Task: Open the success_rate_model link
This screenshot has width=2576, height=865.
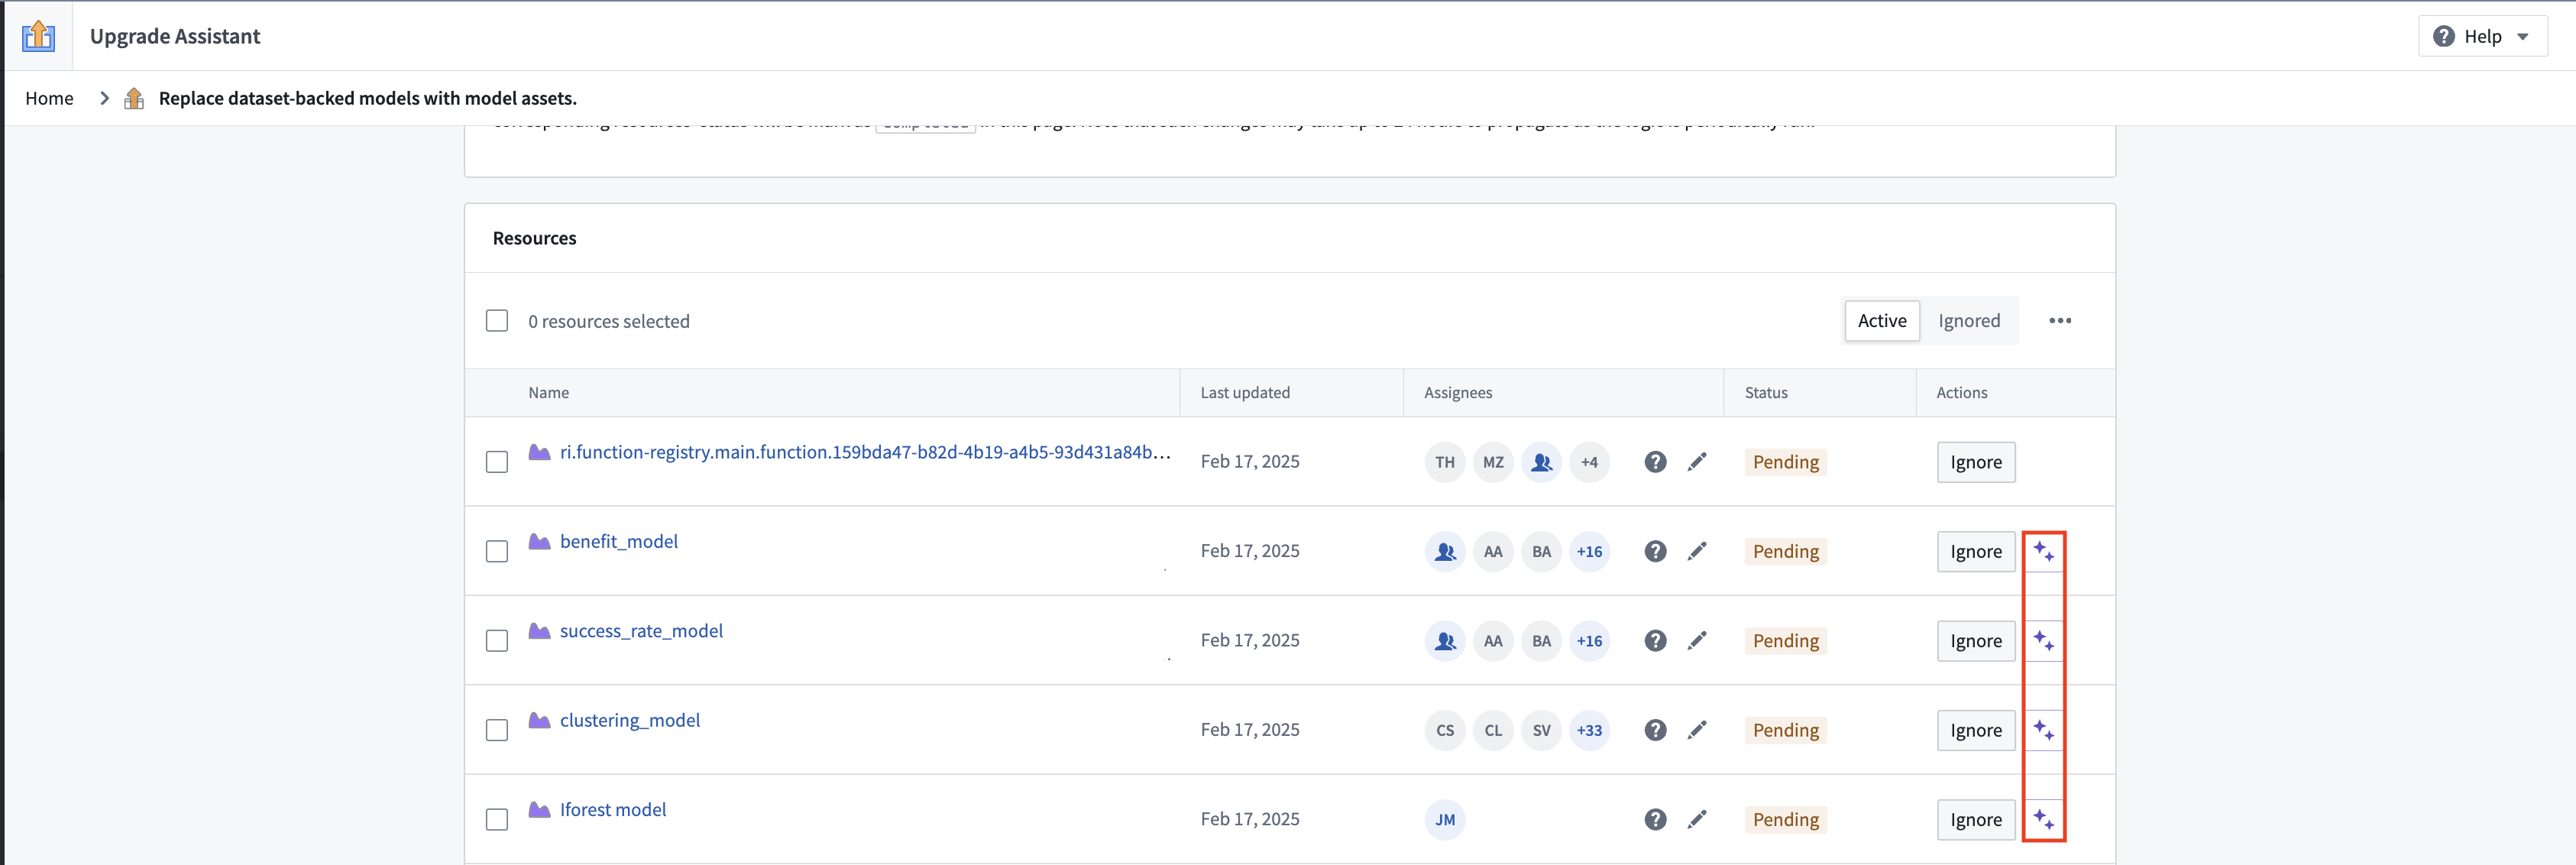Action: 641,631
